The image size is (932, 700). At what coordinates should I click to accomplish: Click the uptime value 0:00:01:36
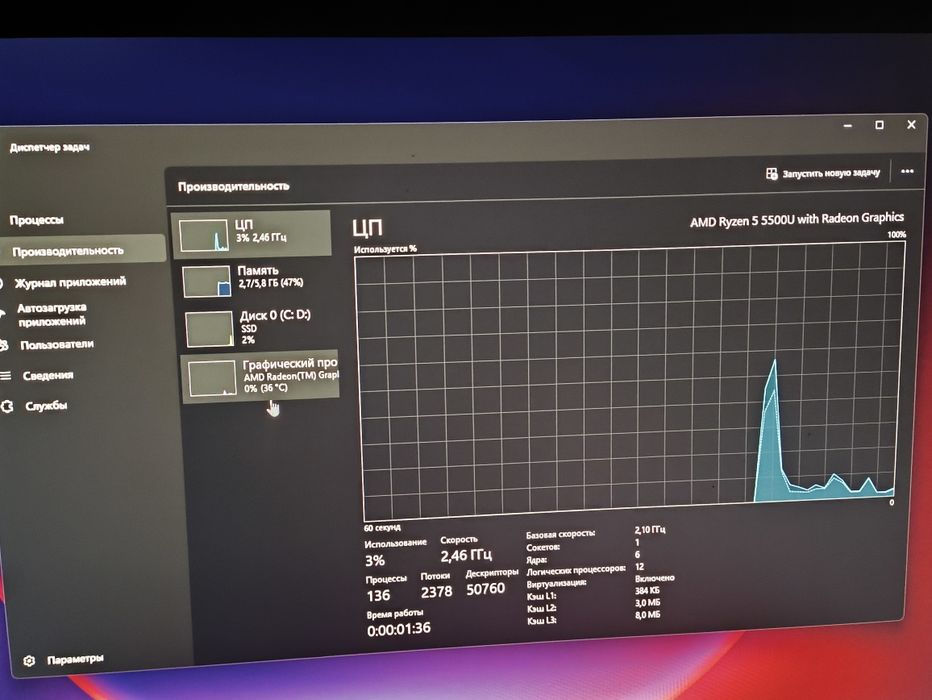[398, 629]
